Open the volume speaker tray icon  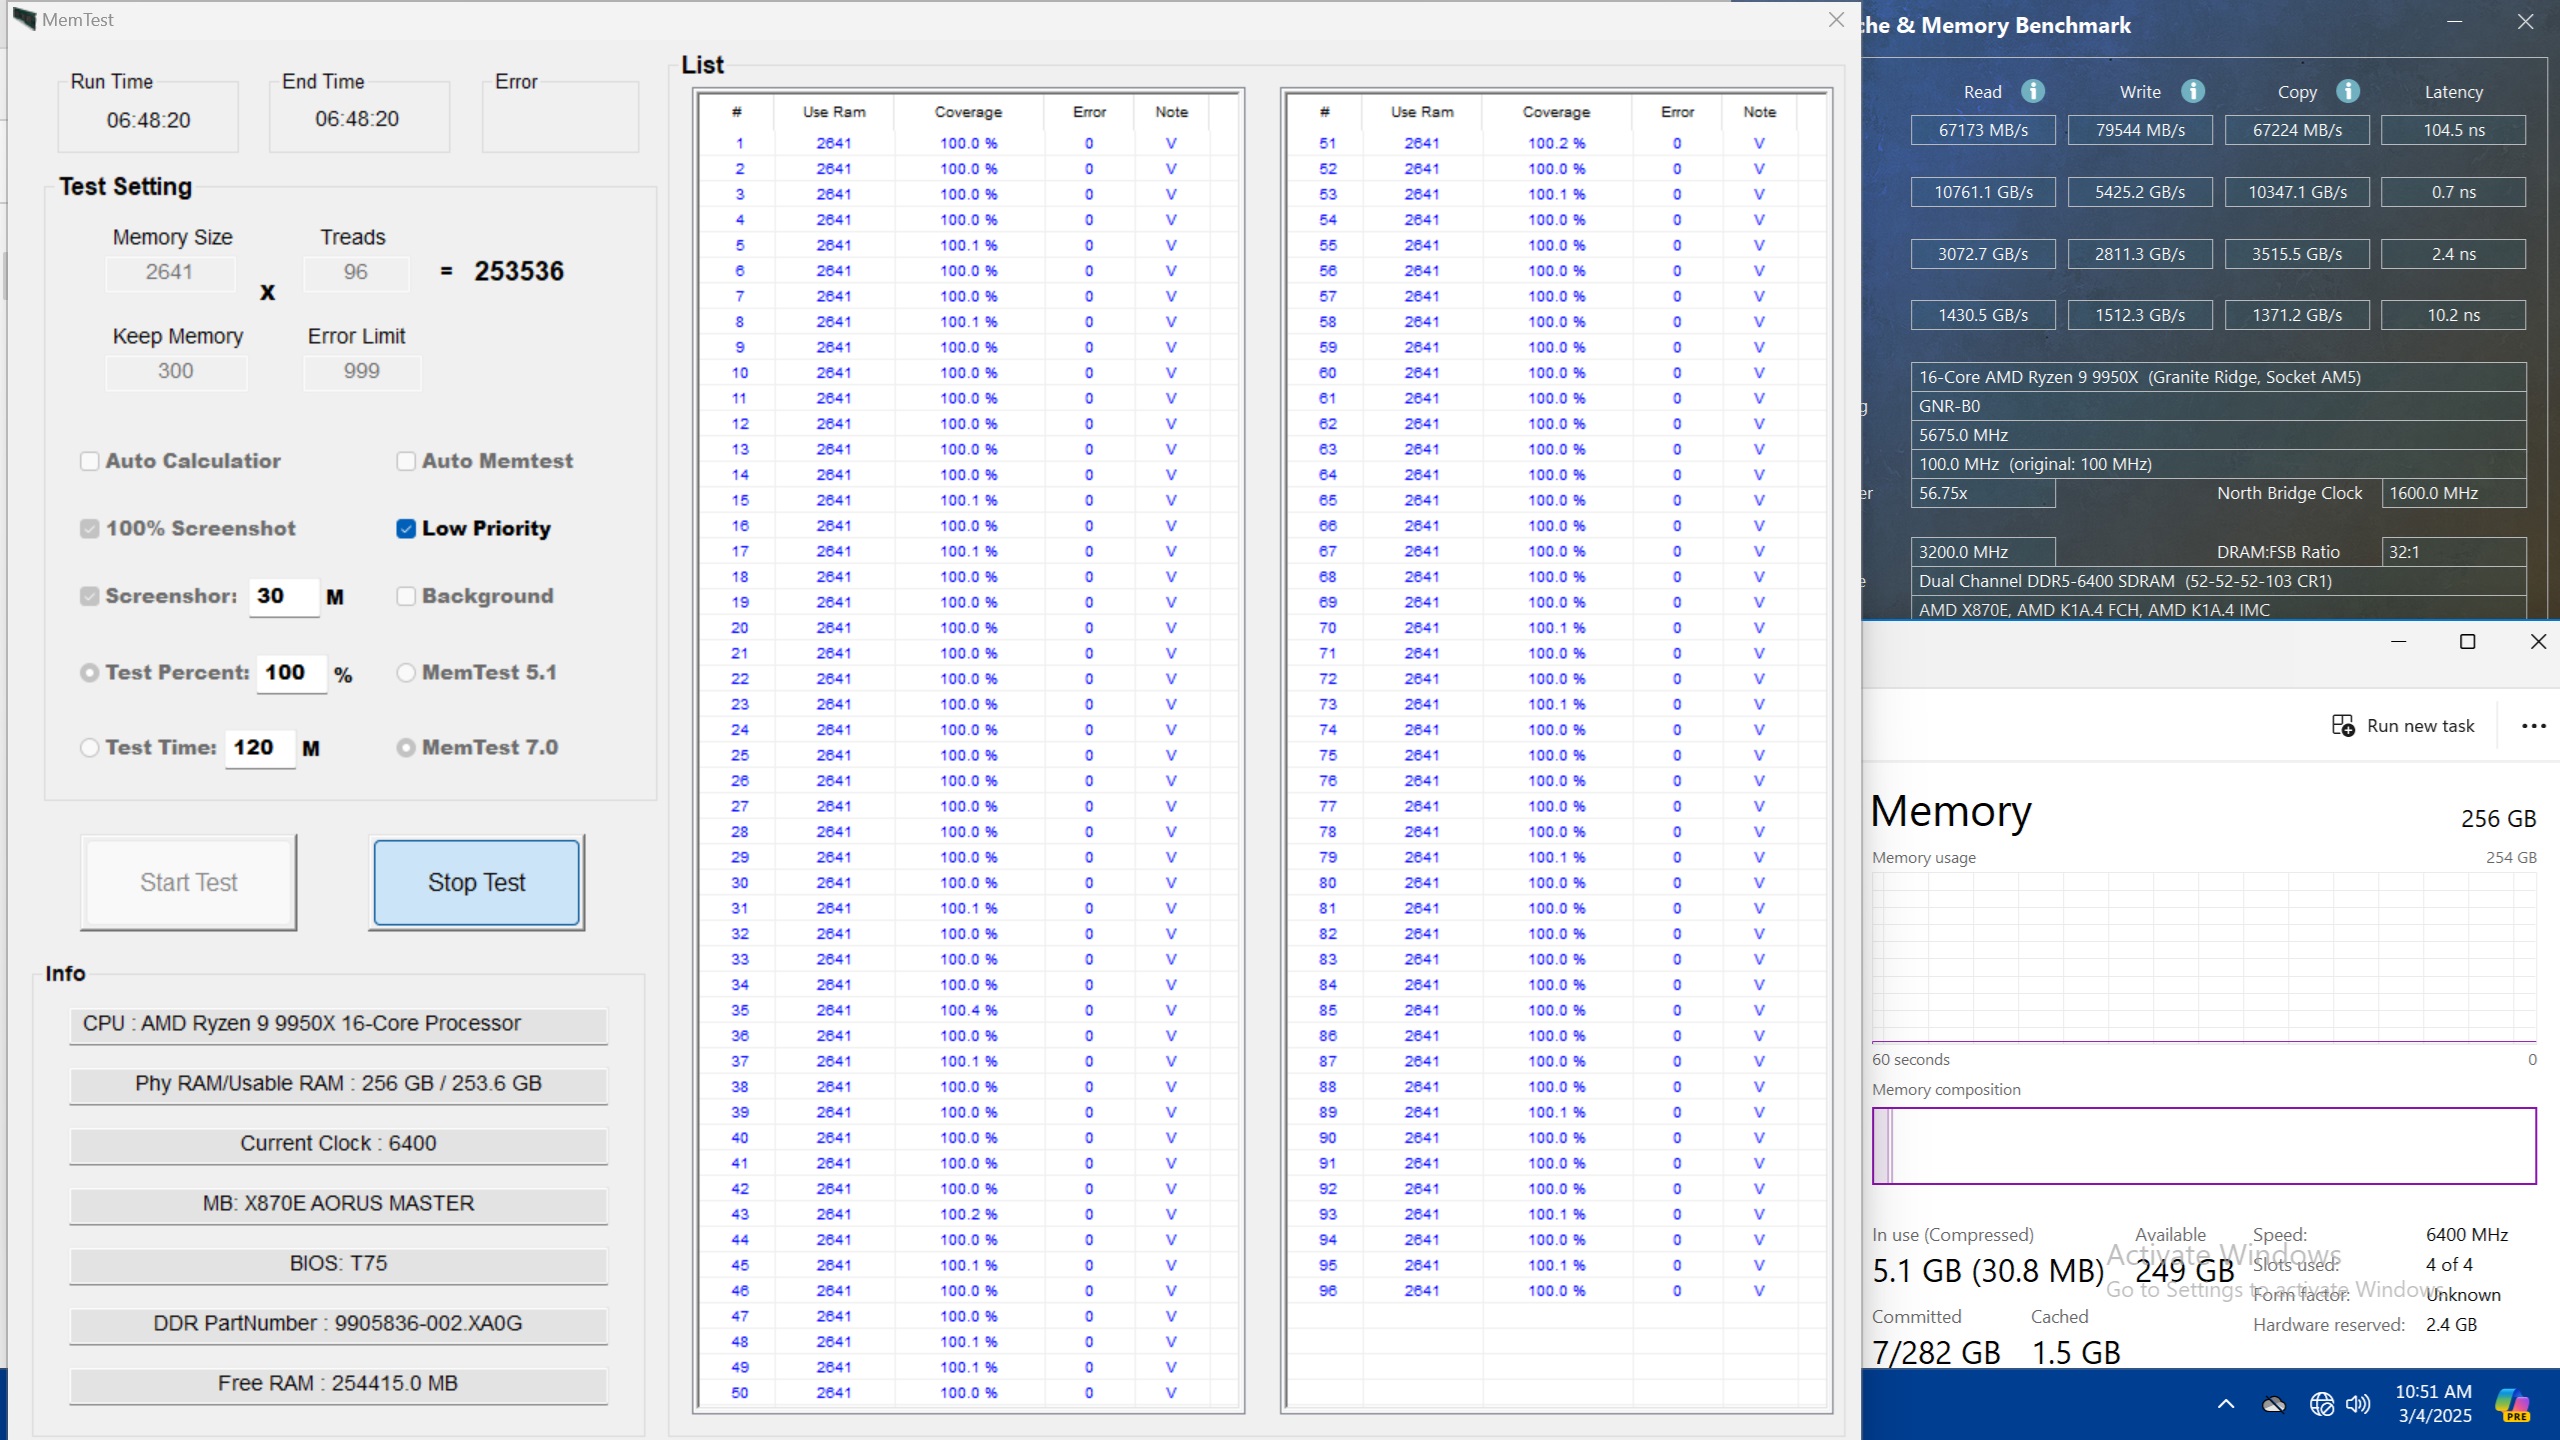(x=2358, y=1404)
